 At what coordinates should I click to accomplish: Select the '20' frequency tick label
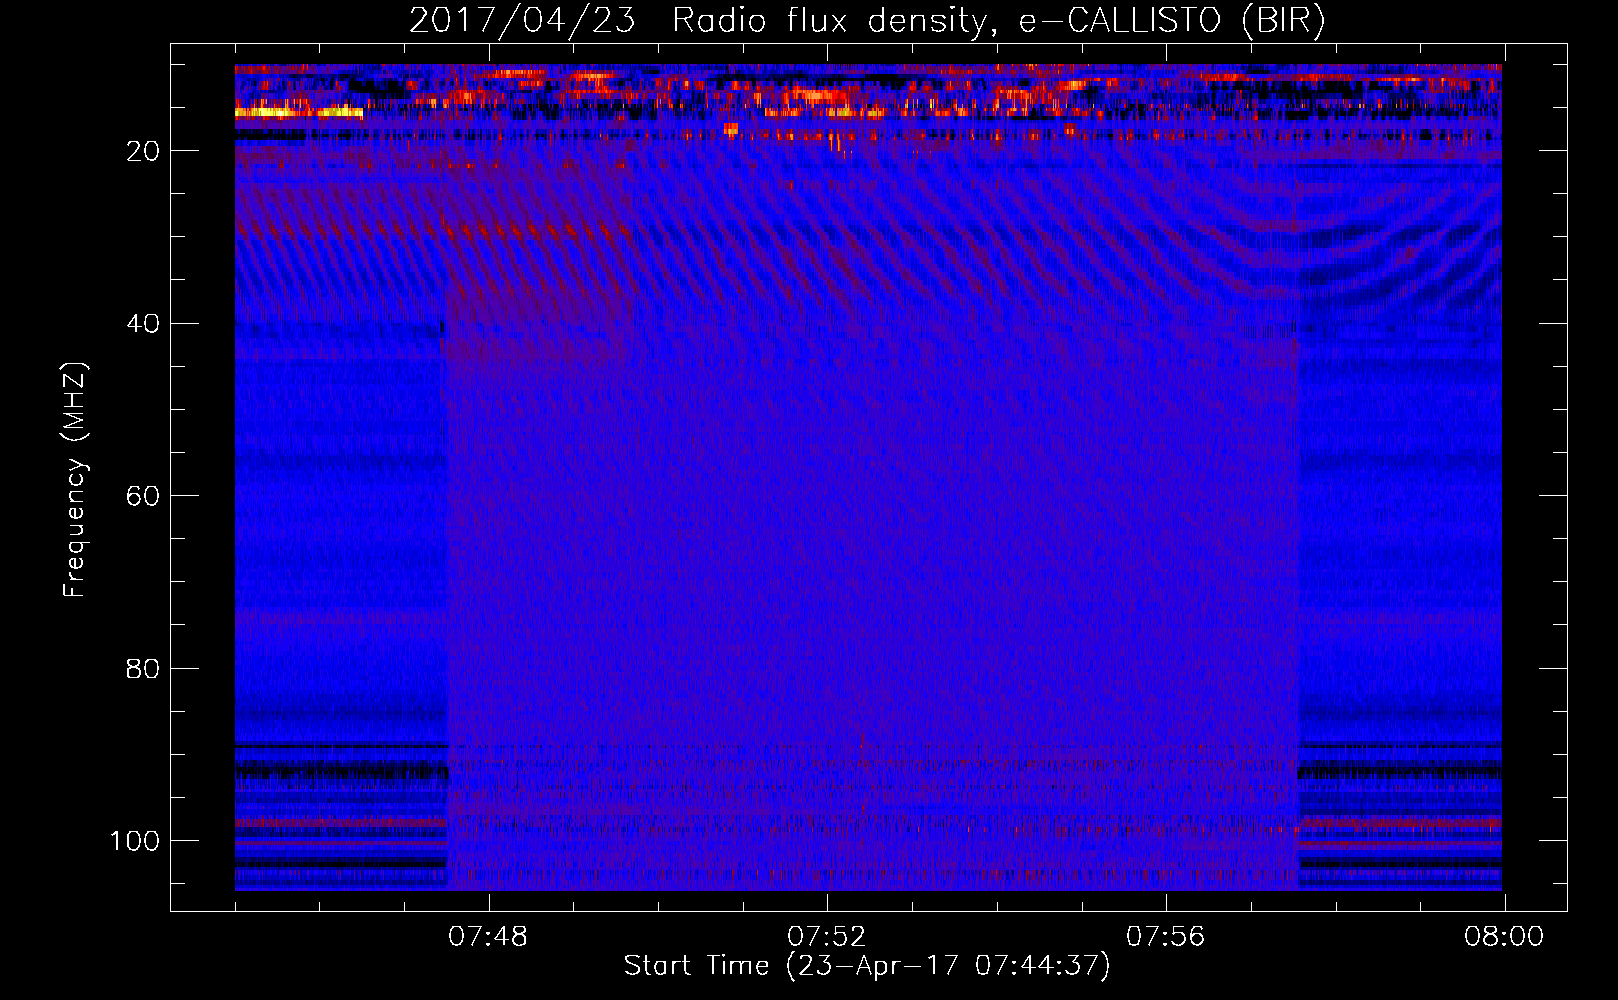click(143, 151)
